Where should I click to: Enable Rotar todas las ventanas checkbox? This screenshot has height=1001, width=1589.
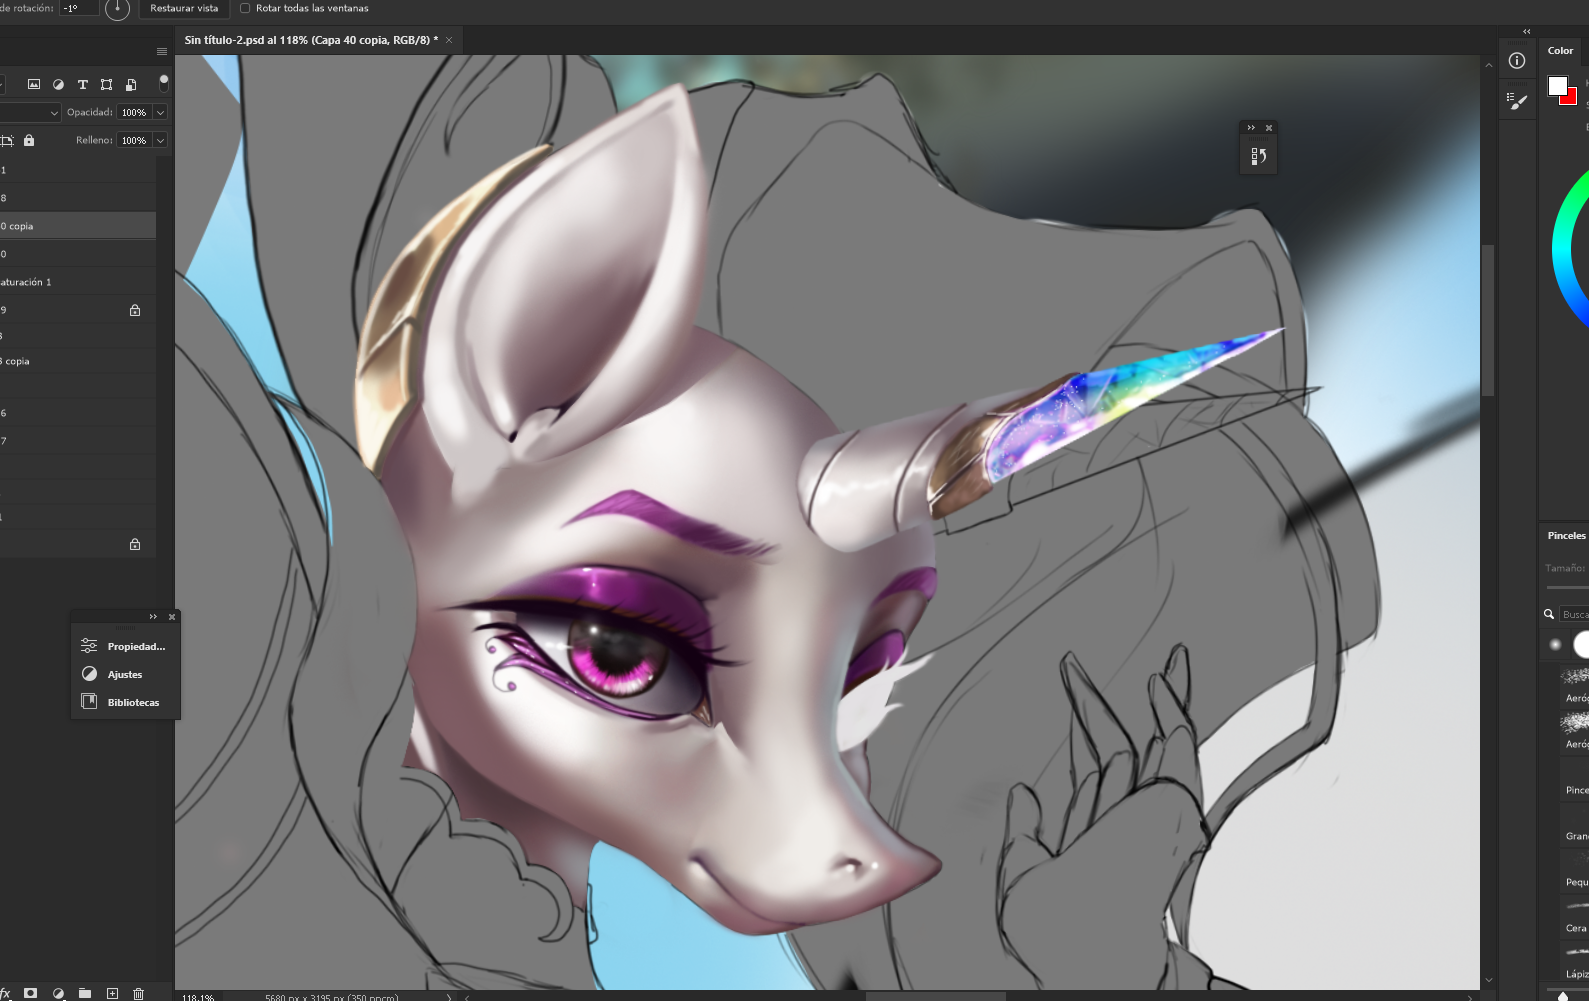point(245,8)
